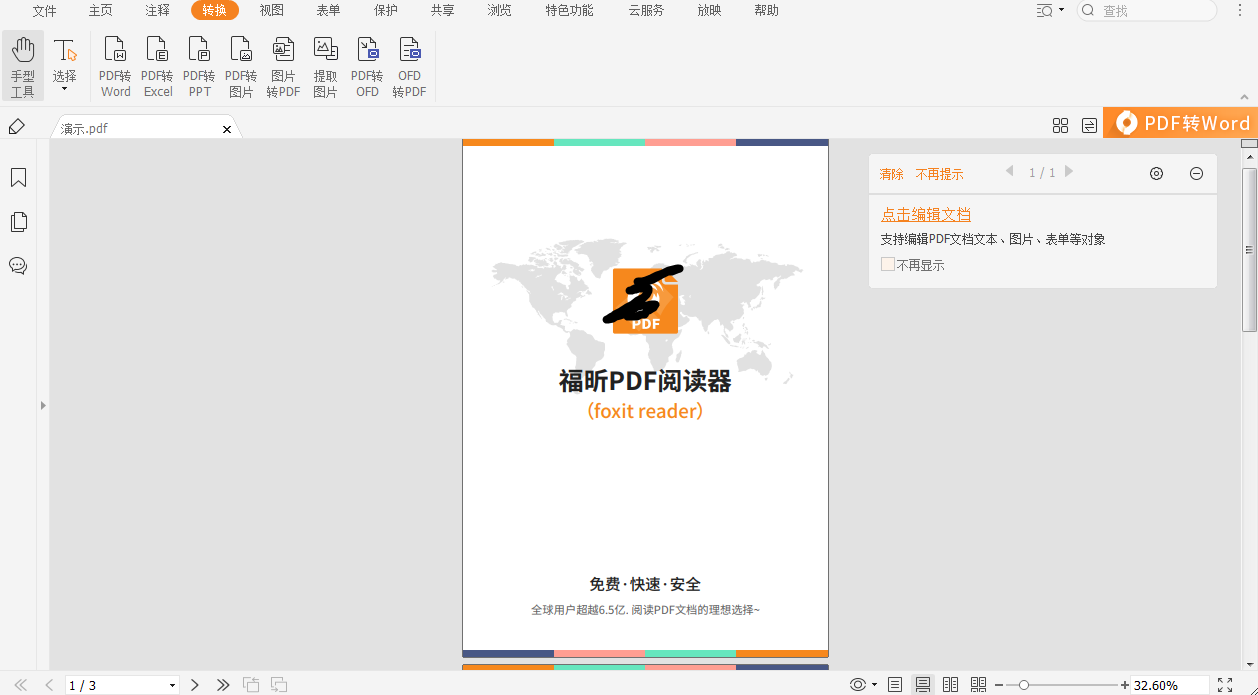Open the page number dropdown

coord(172,686)
